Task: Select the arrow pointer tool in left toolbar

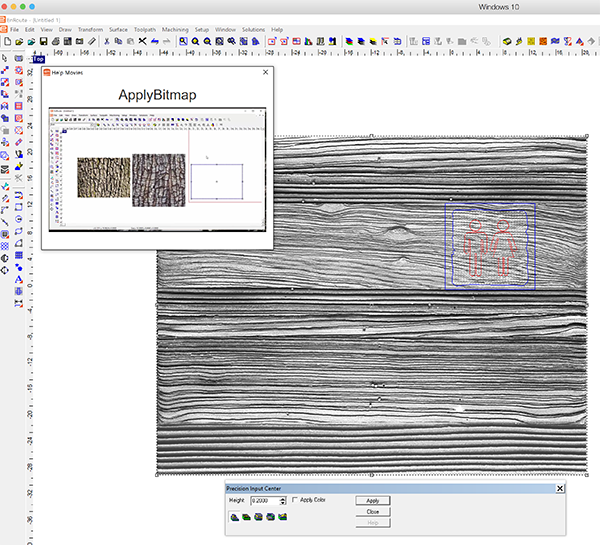Action: tap(6, 59)
